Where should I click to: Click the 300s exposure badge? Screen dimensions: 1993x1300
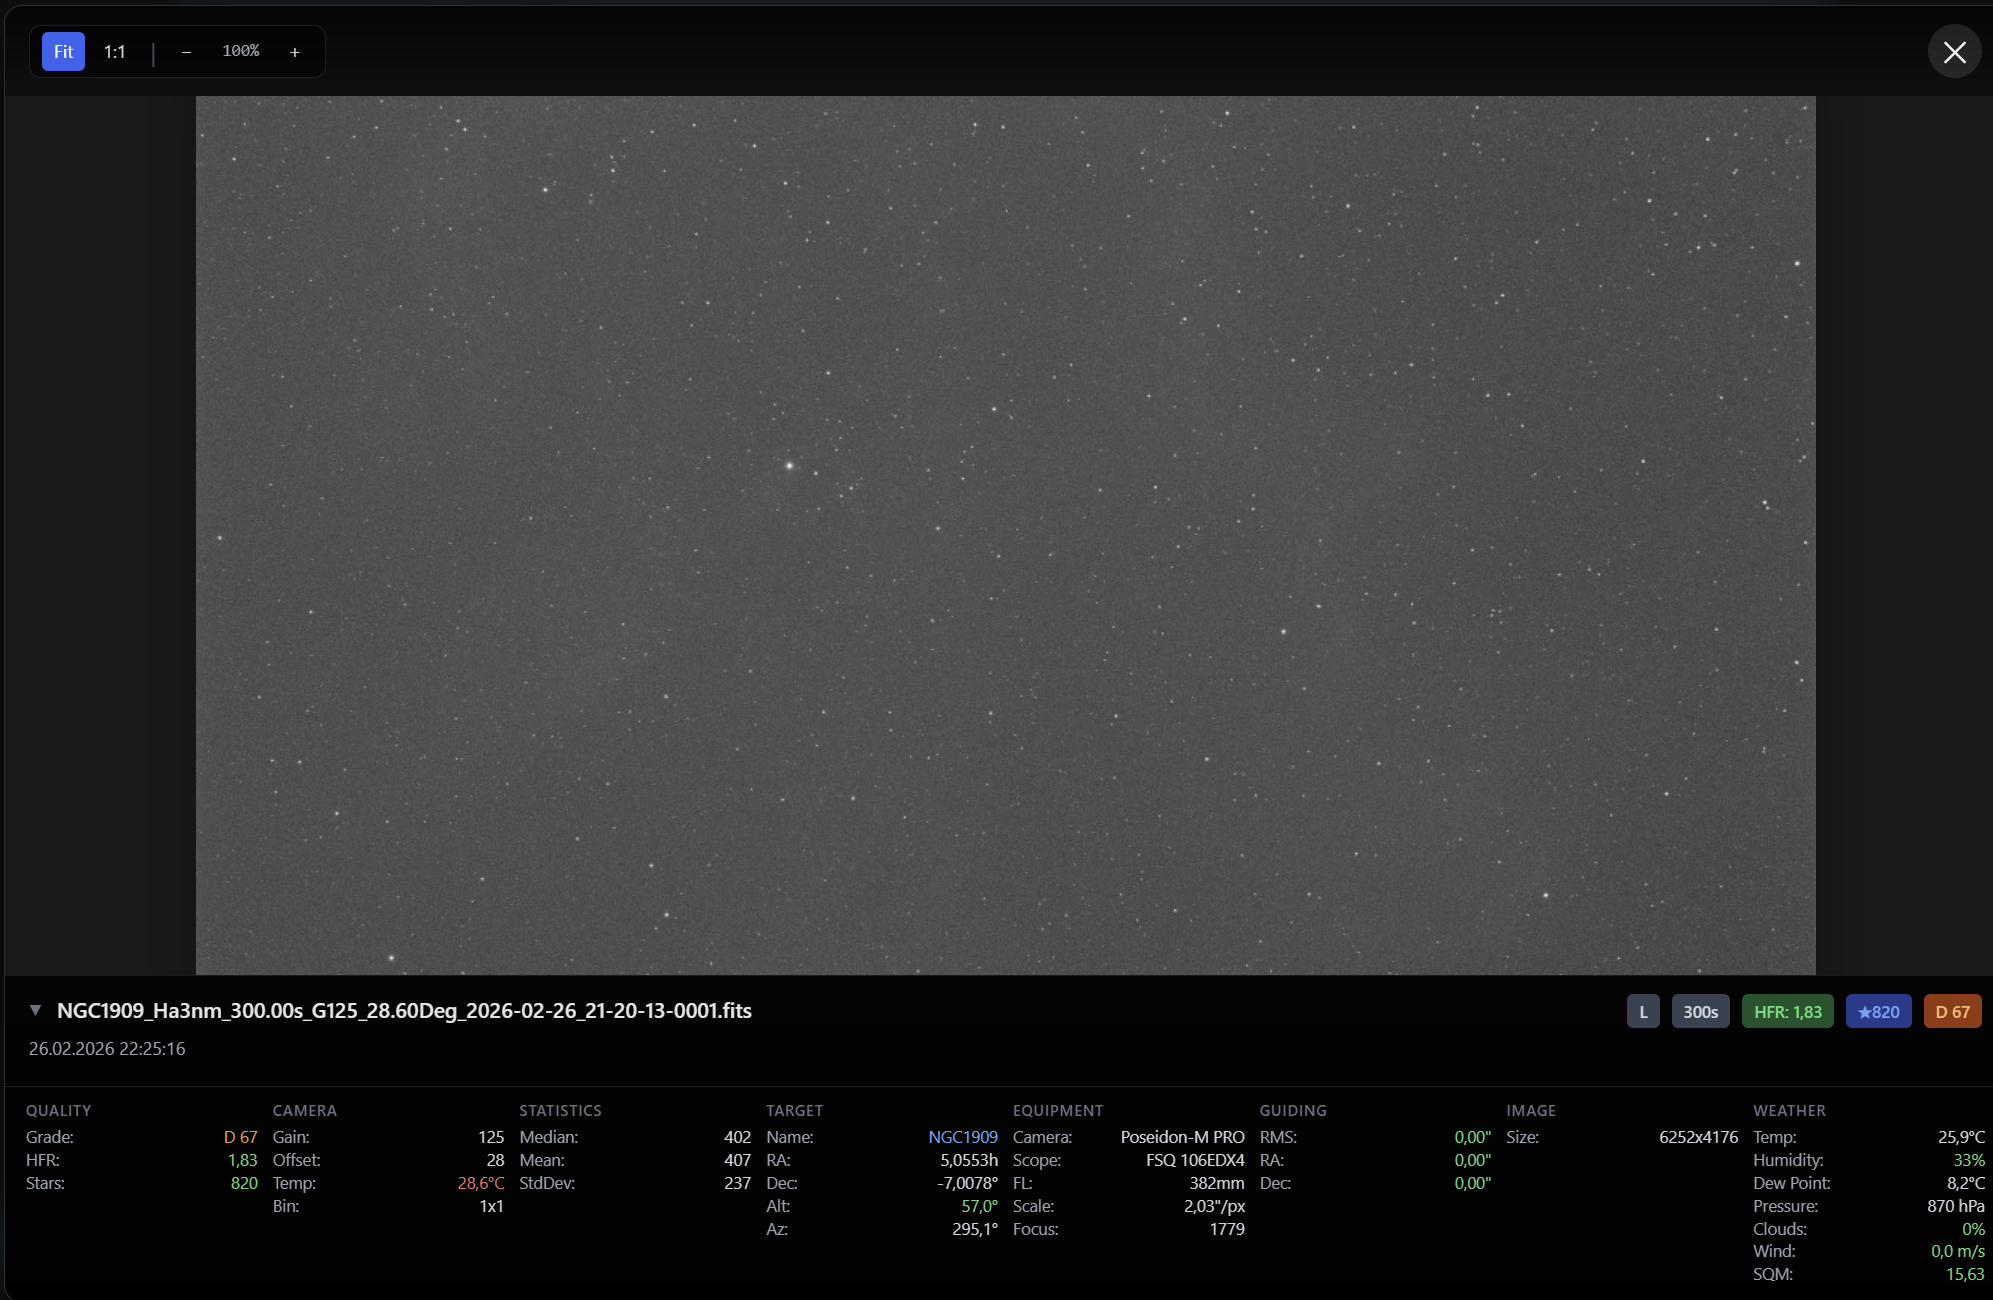click(1700, 1012)
